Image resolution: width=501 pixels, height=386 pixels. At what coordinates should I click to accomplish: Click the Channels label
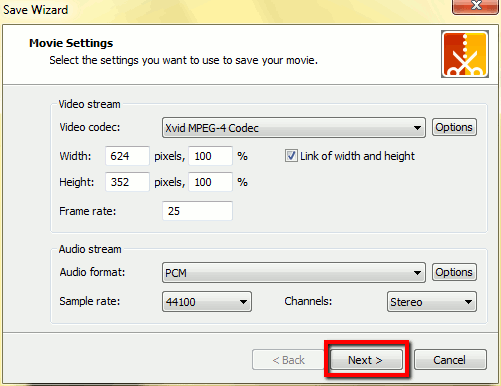point(308,301)
